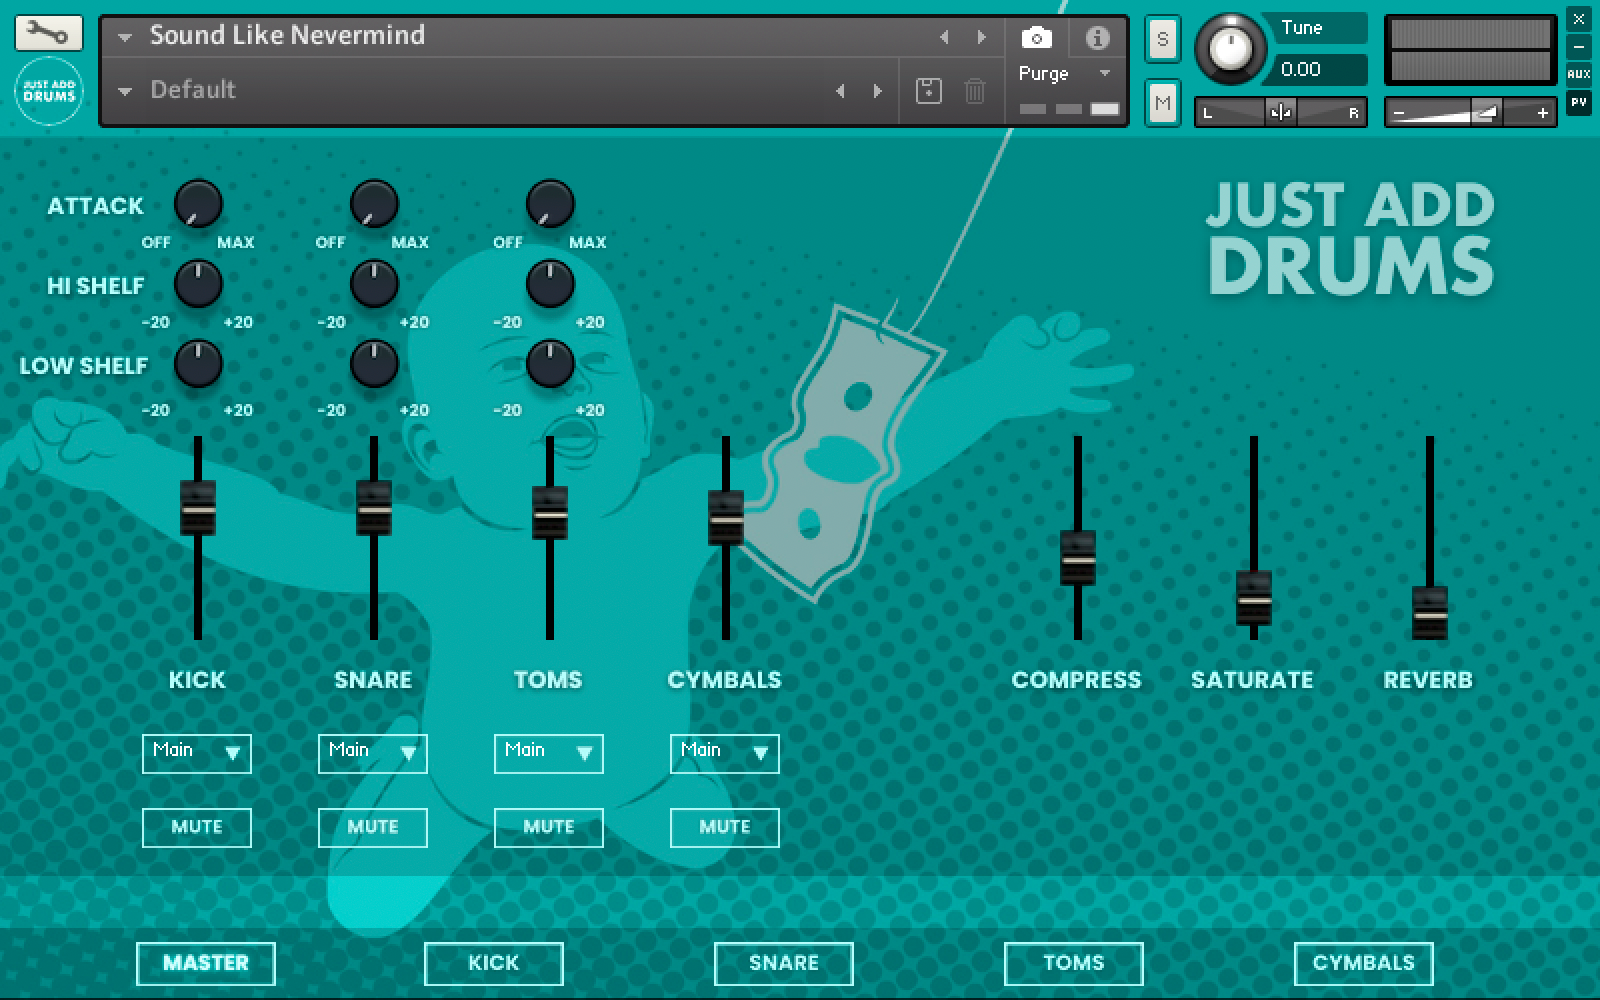This screenshot has width=1600, height=1000.
Task: Click the Snare Hi Shelf knob
Action: tap(374, 284)
